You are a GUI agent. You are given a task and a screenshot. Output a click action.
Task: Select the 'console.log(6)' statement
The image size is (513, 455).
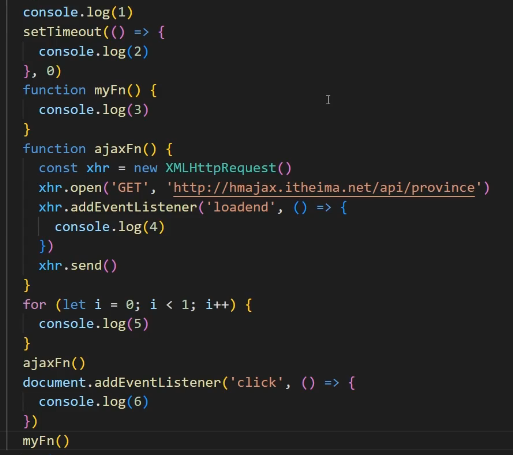[94, 402]
